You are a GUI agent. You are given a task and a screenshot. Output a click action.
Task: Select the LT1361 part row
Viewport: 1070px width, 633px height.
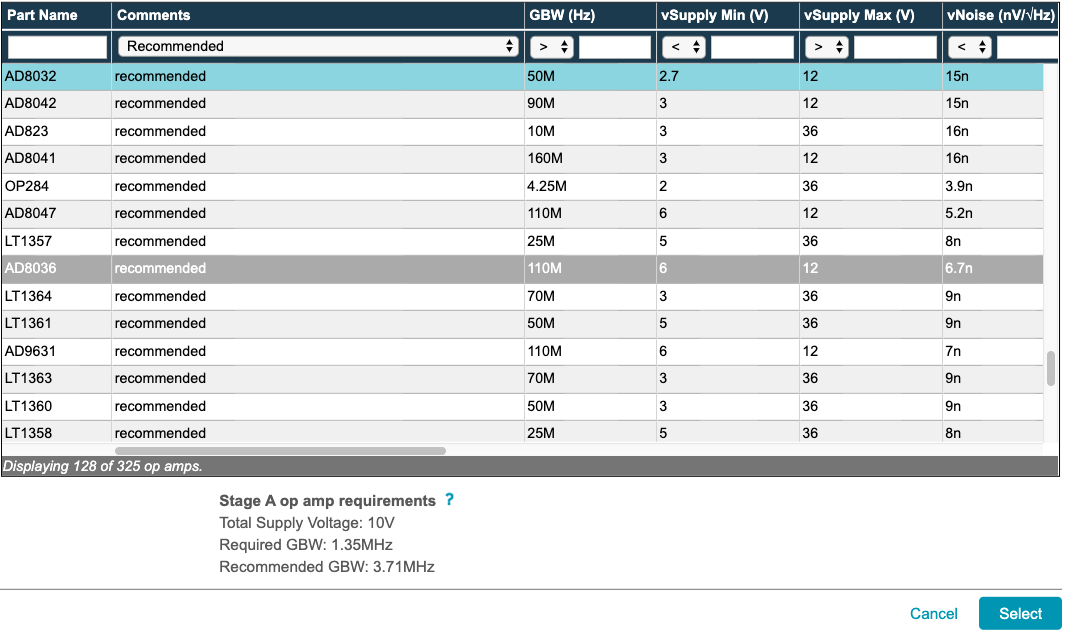pos(522,323)
